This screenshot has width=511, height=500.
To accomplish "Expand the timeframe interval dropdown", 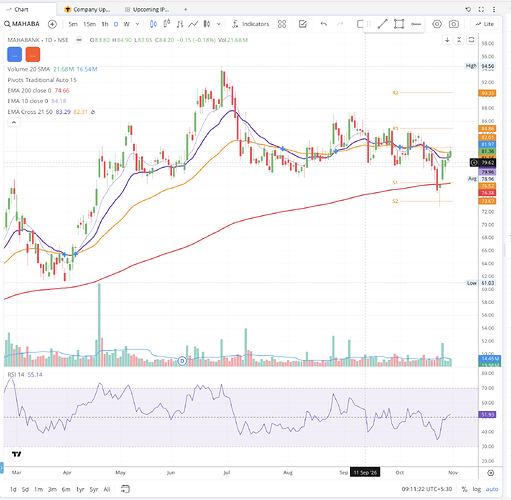I will click(x=137, y=24).
